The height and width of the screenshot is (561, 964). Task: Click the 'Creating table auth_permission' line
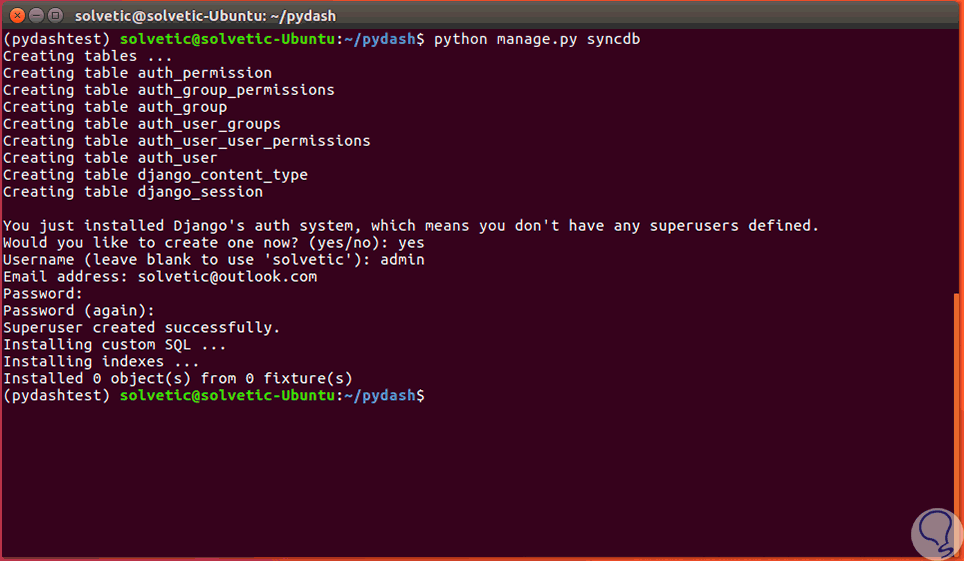[137, 73]
